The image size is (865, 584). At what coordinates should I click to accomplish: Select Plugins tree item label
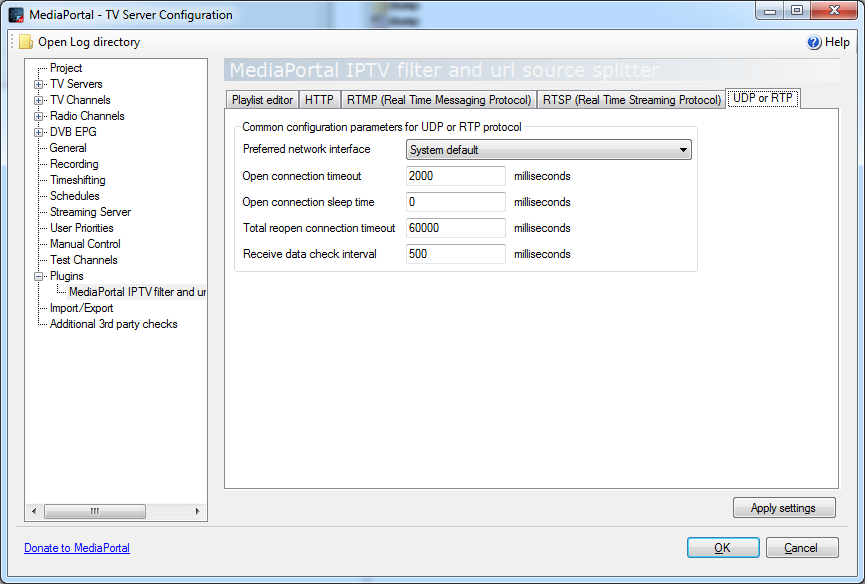(x=67, y=276)
